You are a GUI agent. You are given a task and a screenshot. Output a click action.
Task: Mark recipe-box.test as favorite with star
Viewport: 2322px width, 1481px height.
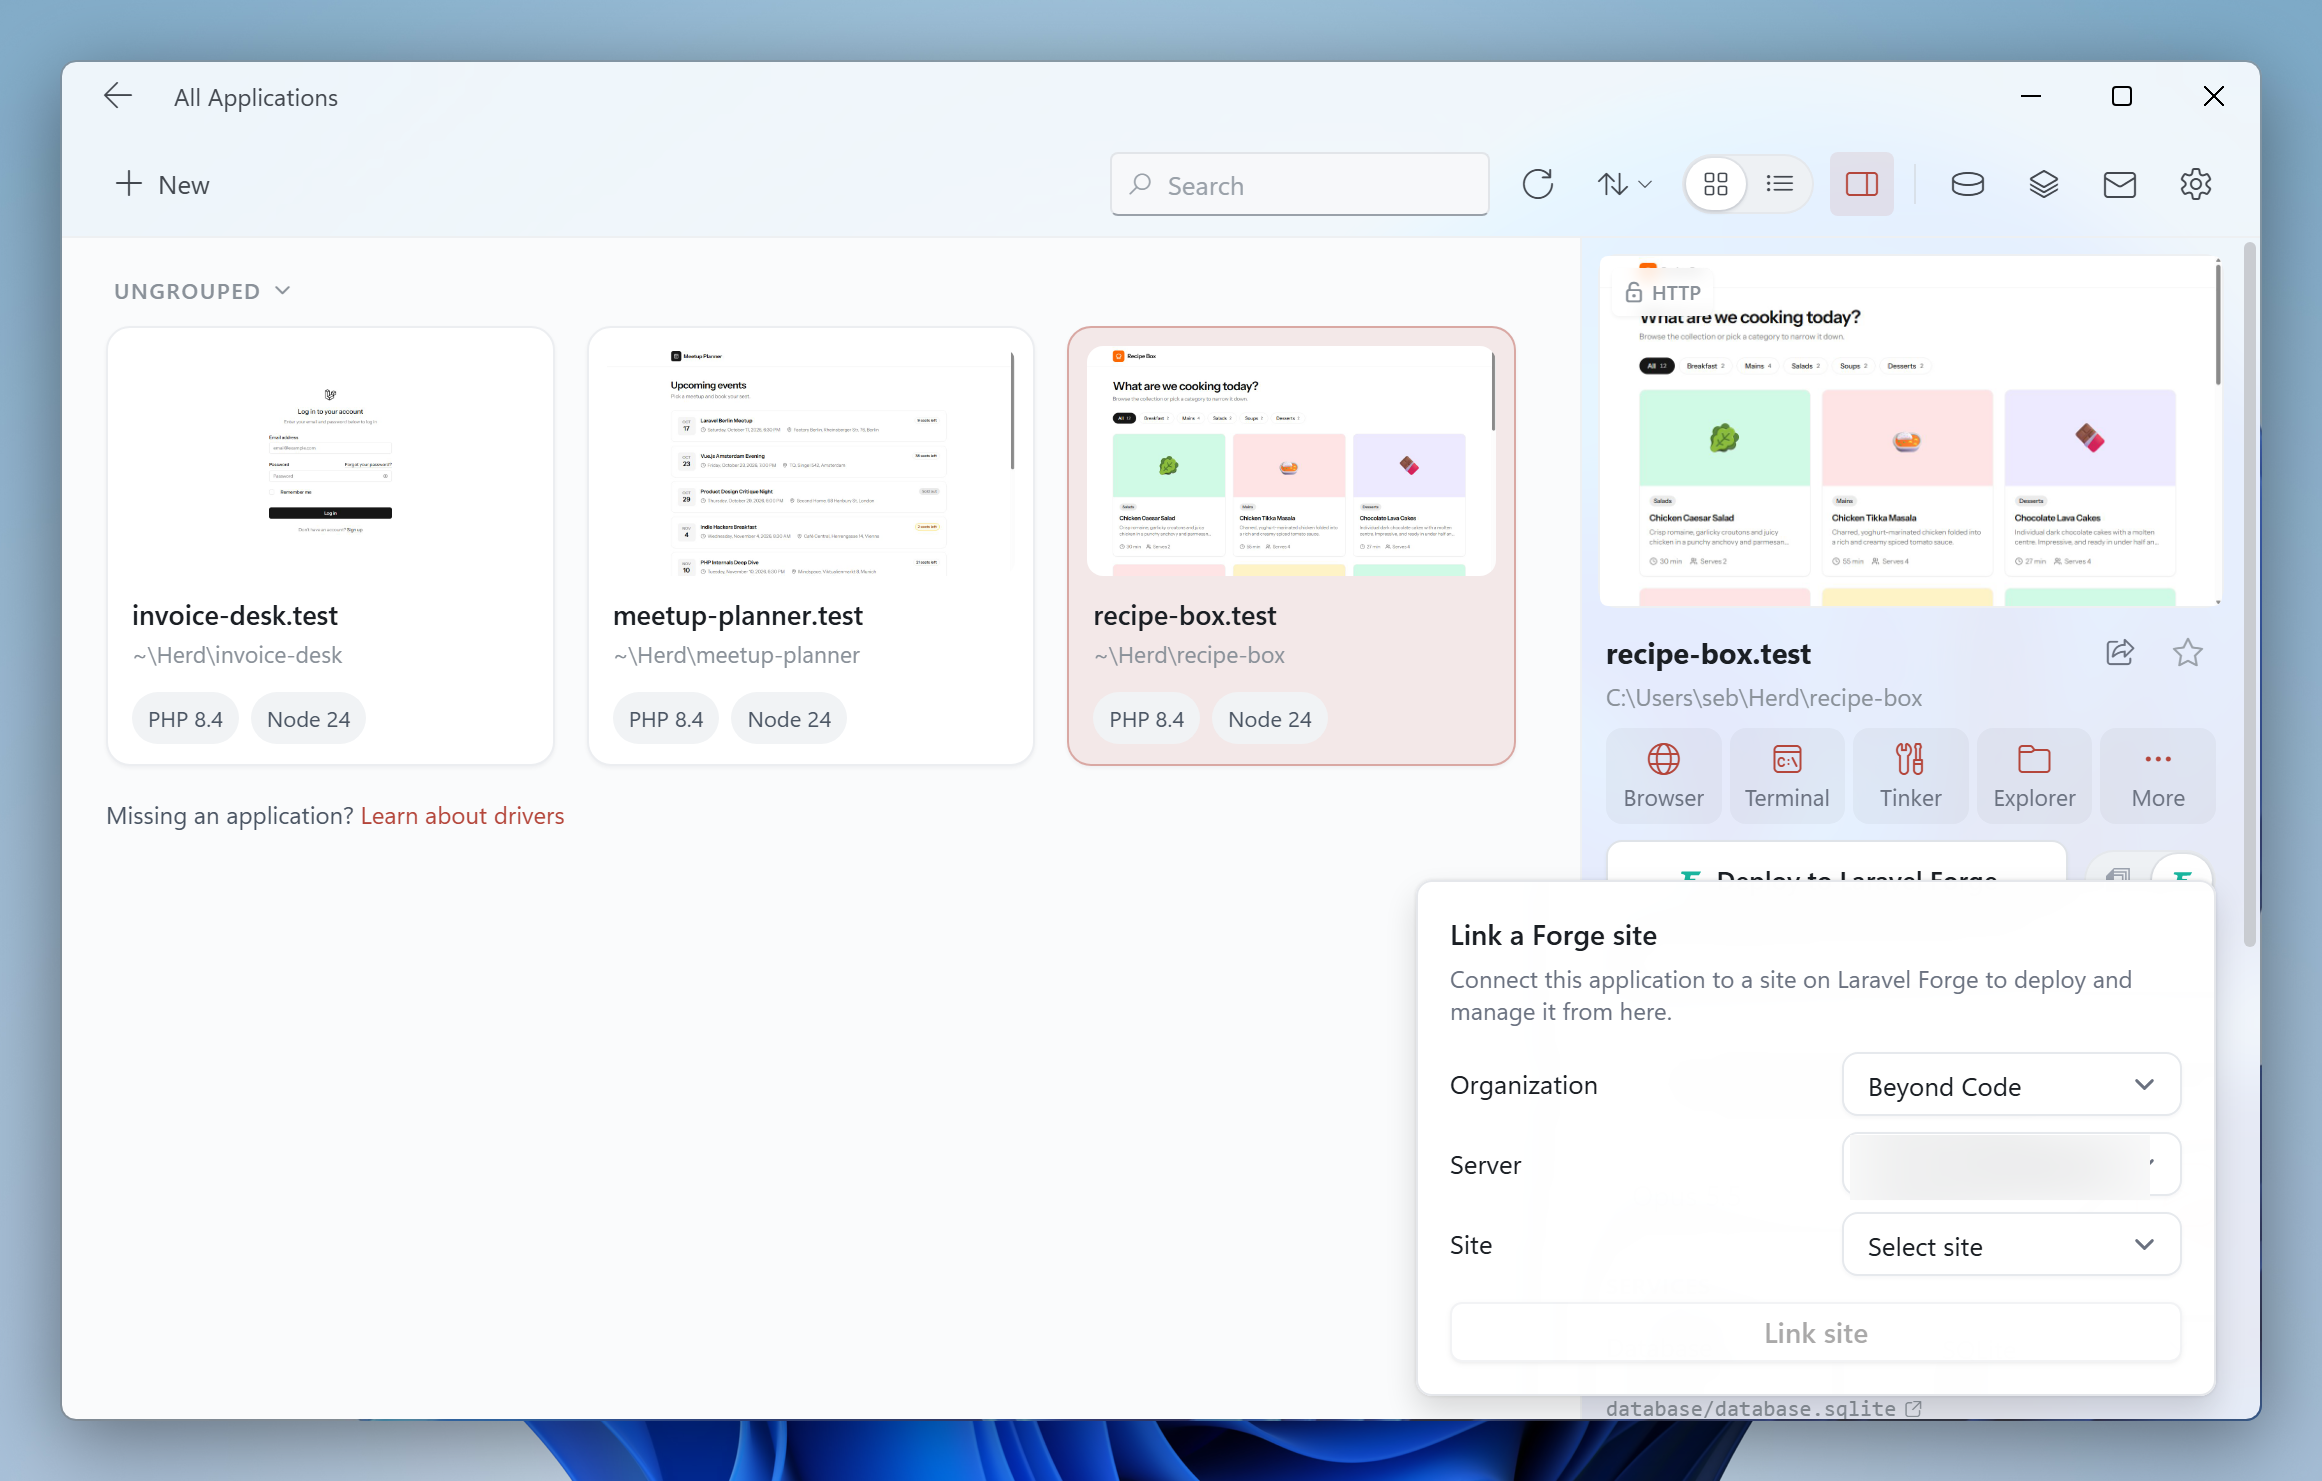[2187, 653]
